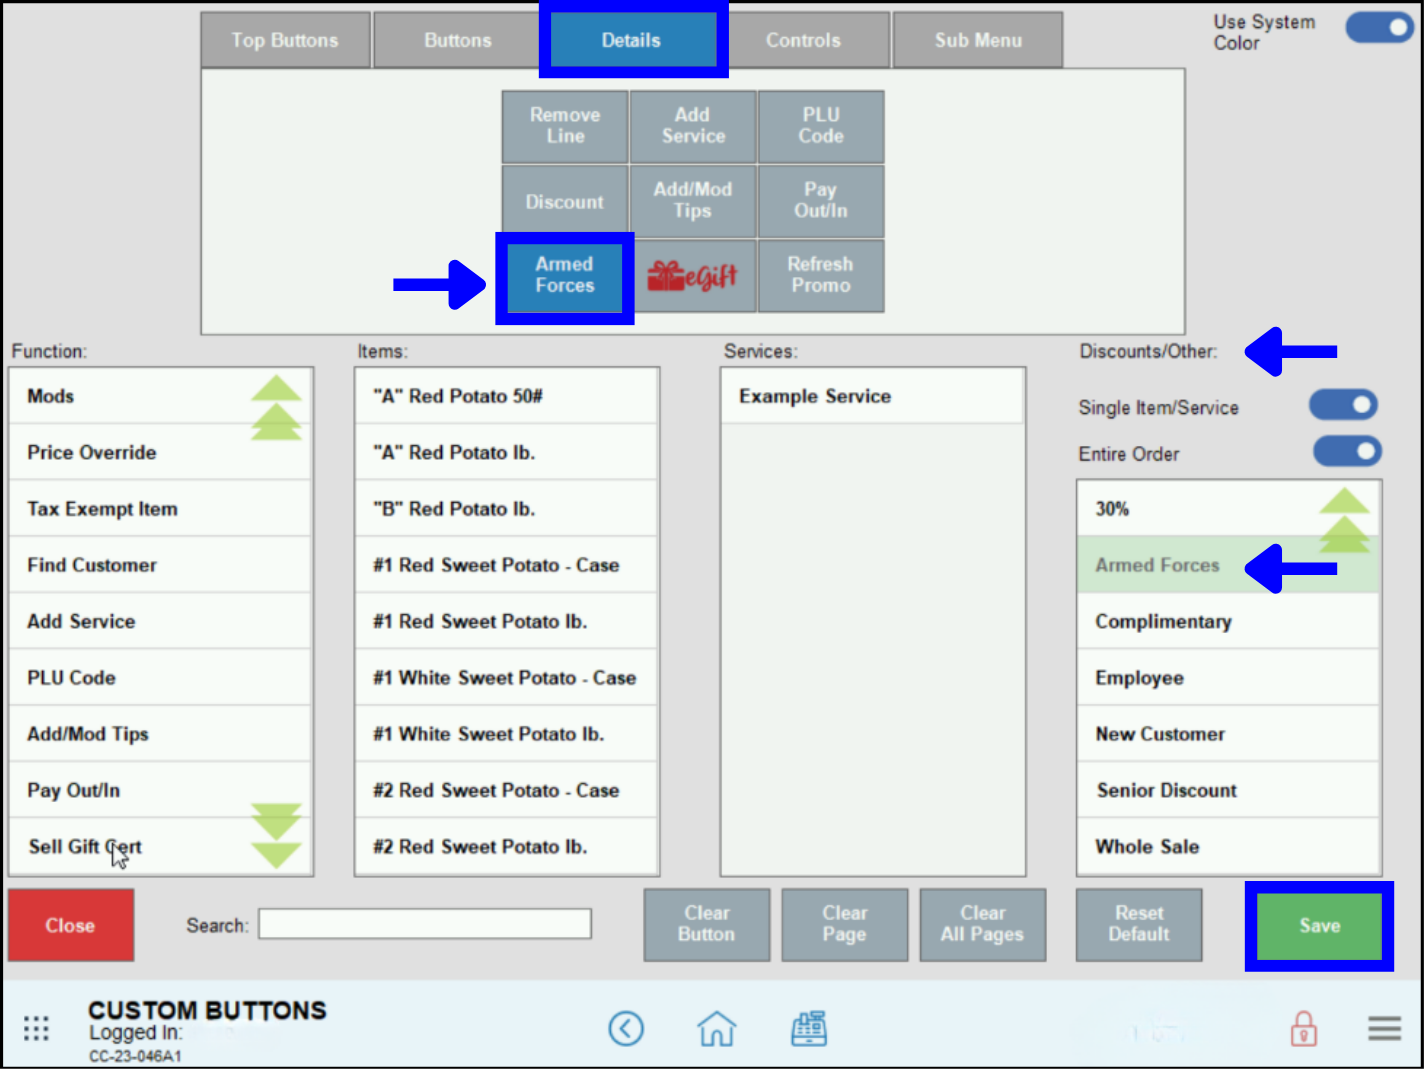Open the Home screen icon
Image resolution: width=1425 pixels, height=1072 pixels.
[x=716, y=1028]
